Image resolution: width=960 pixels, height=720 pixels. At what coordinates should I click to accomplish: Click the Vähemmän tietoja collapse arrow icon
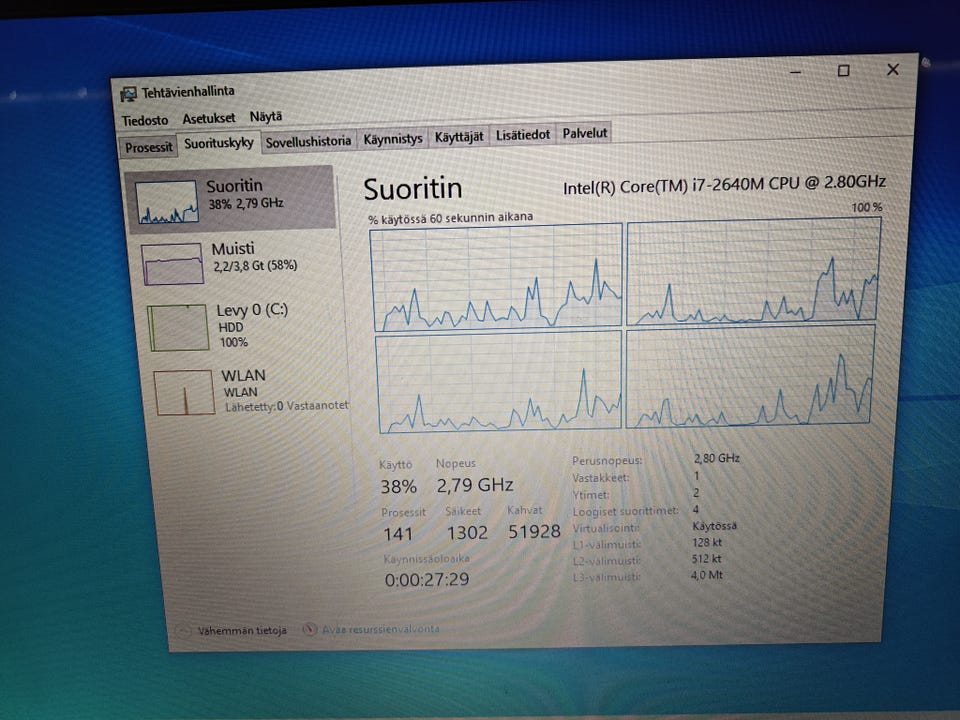183,631
